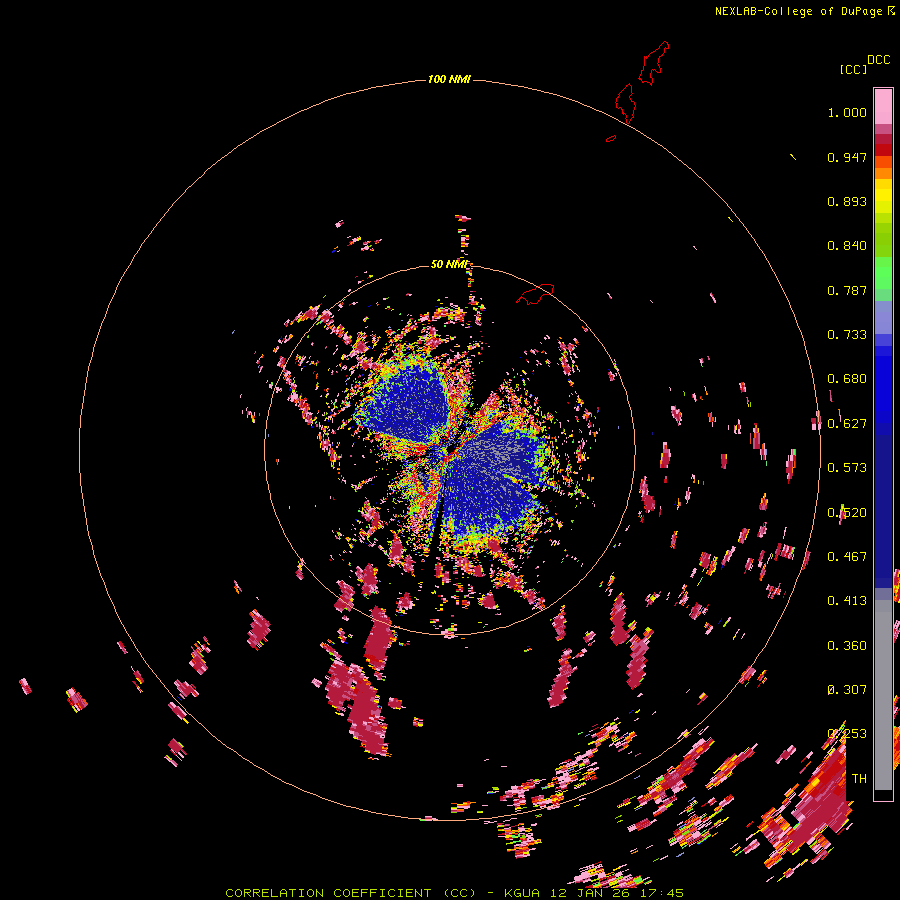Select the 0.947 scale value
This screenshot has width=900, height=900.
pyautogui.click(x=847, y=157)
